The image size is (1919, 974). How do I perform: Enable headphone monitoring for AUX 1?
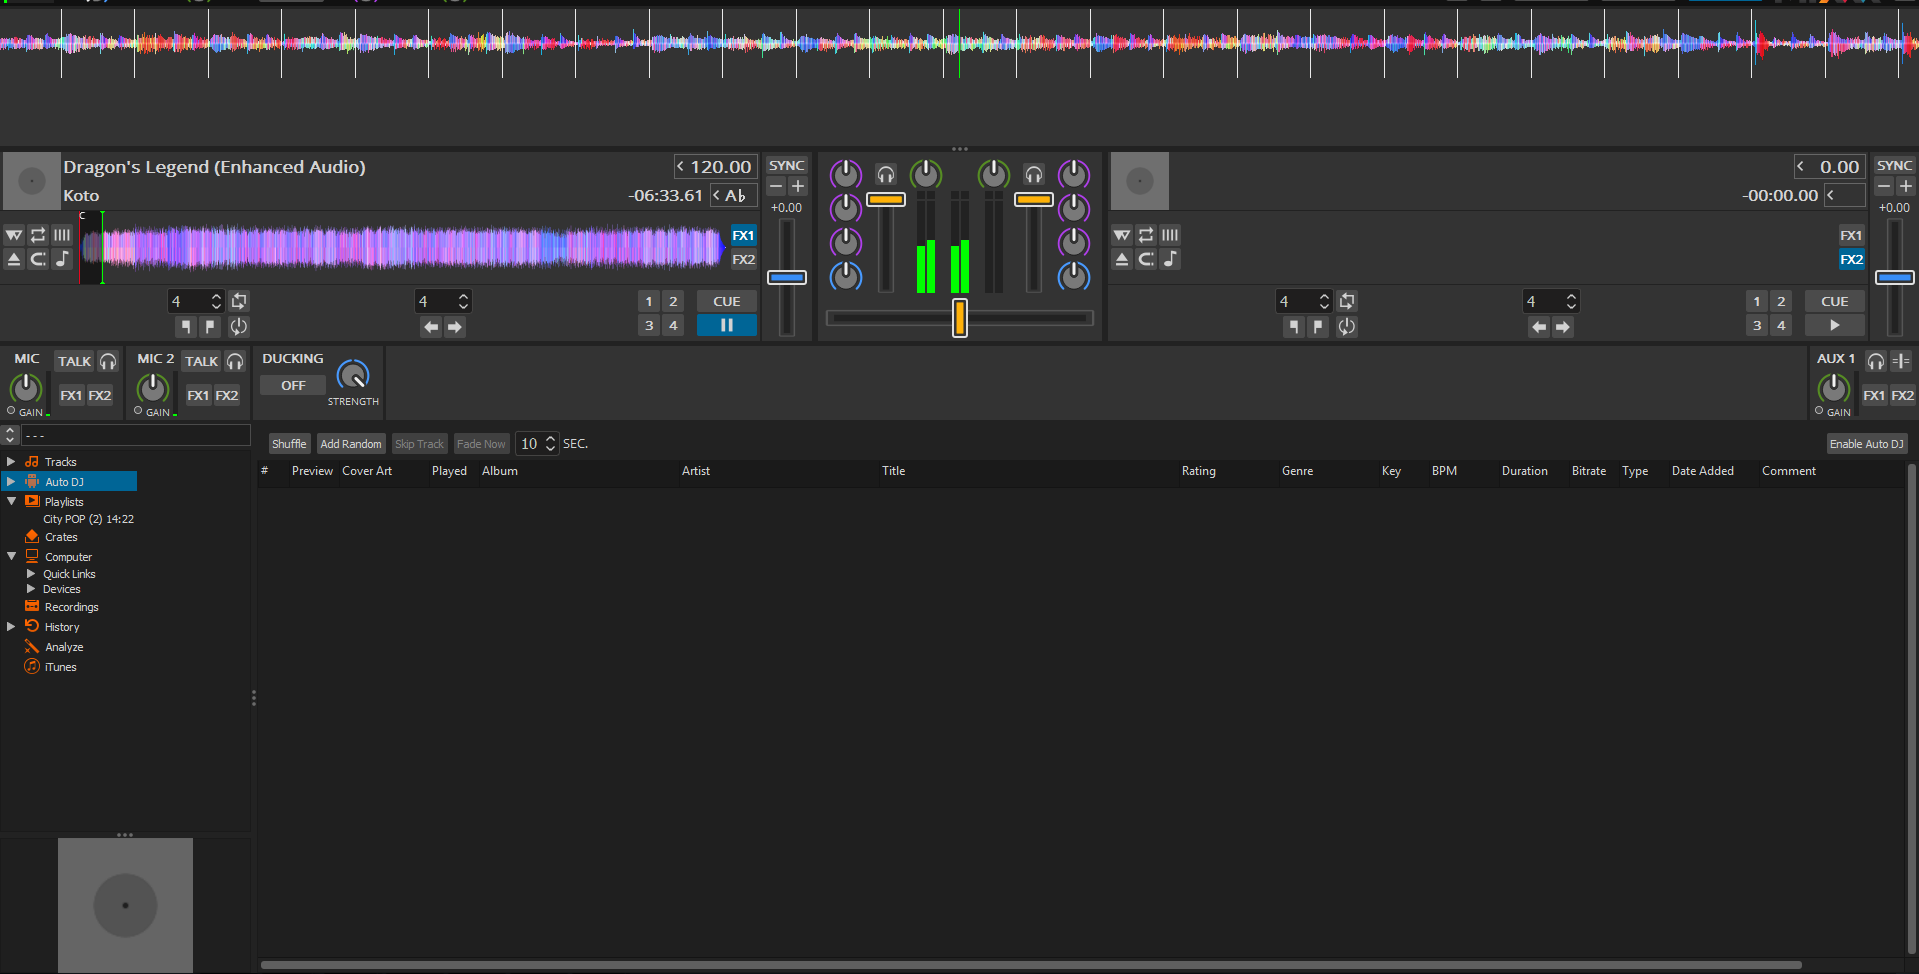pos(1876,361)
